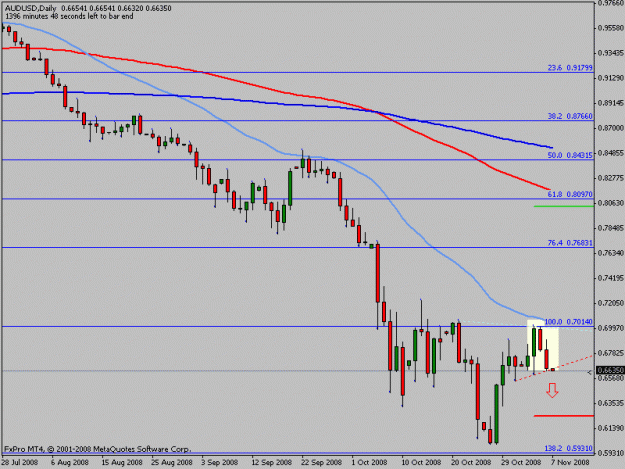
Task: Click the '28 Jul 2008' date label
Action: click(x=20, y=462)
